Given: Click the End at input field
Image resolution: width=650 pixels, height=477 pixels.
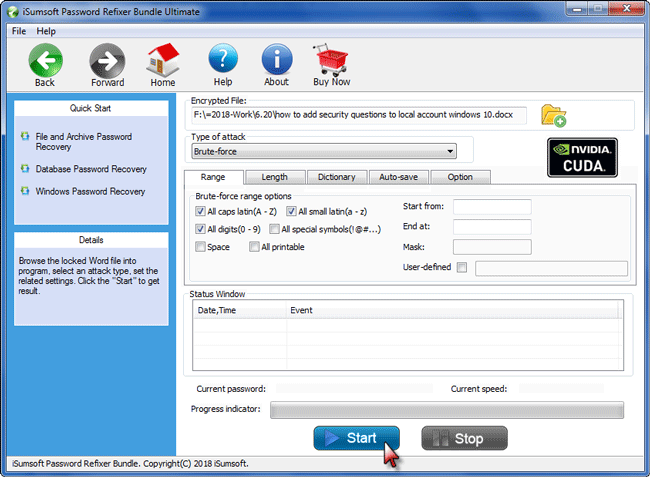Looking at the screenshot, I should [x=492, y=227].
